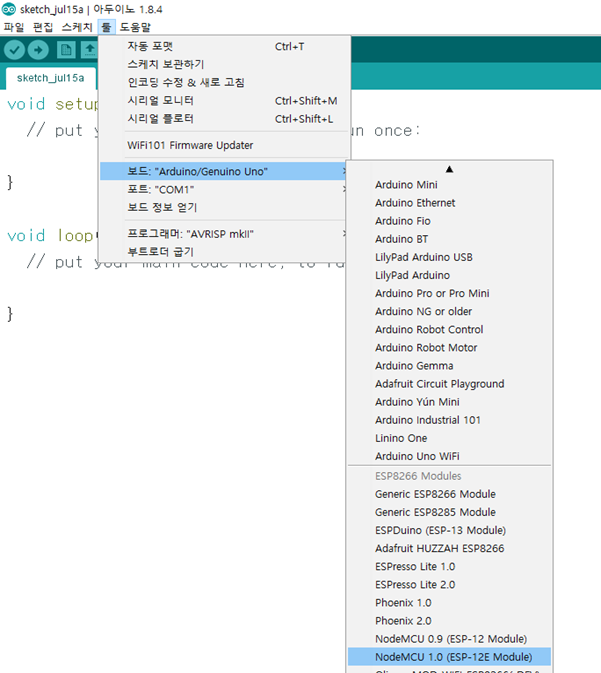The width and height of the screenshot is (601, 673).
Task: Click the up arrow to scroll the board list
Action: click(x=449, y=169)
